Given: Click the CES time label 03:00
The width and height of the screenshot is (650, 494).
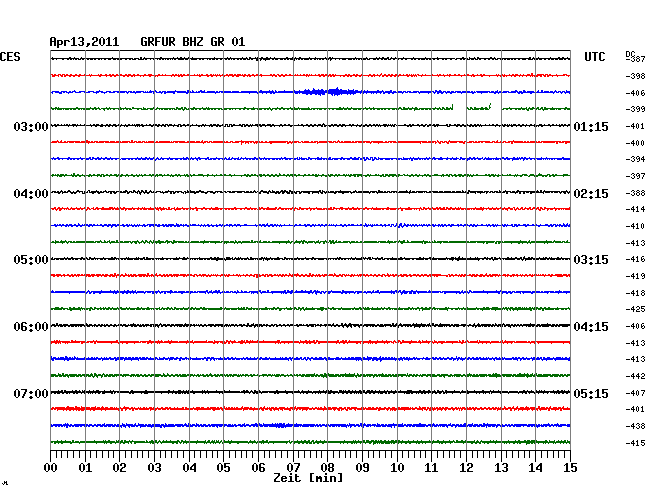Looking at the screenshot, I should (x=31, y=126).
